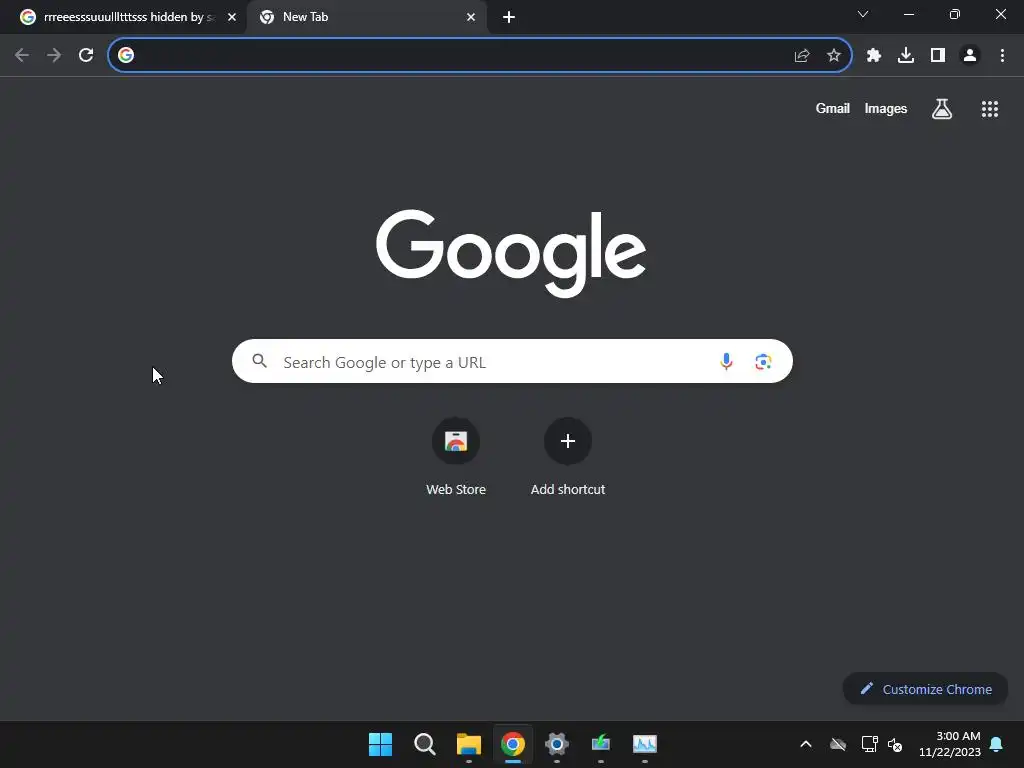Select the New Tab tab

(x=366, y=17)
